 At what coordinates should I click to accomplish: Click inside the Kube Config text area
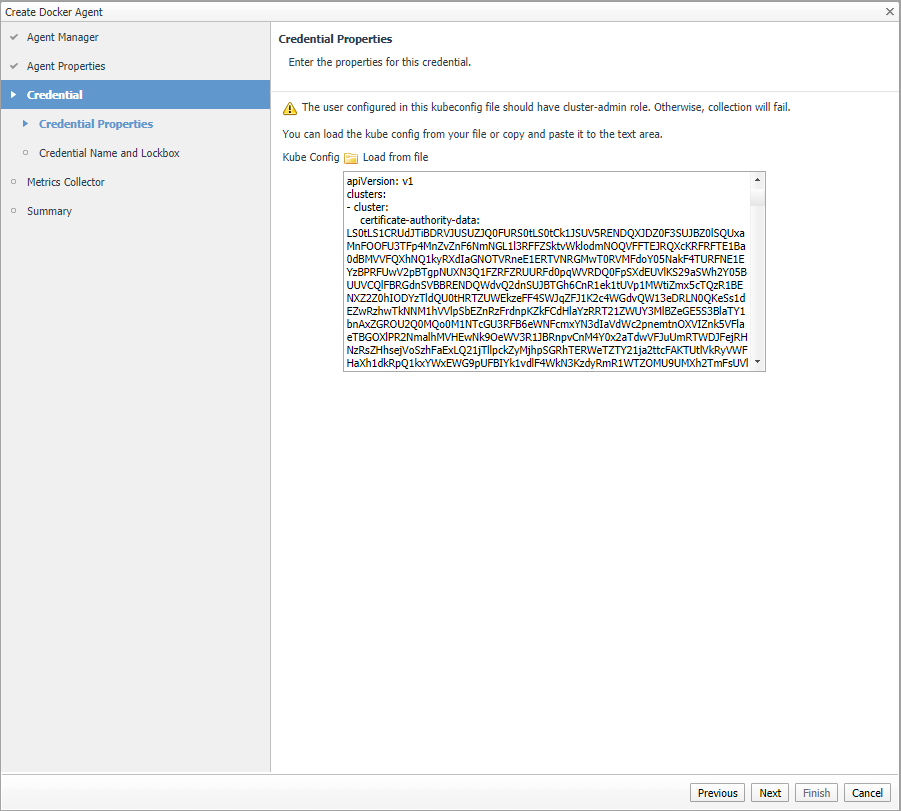[545, 271]
